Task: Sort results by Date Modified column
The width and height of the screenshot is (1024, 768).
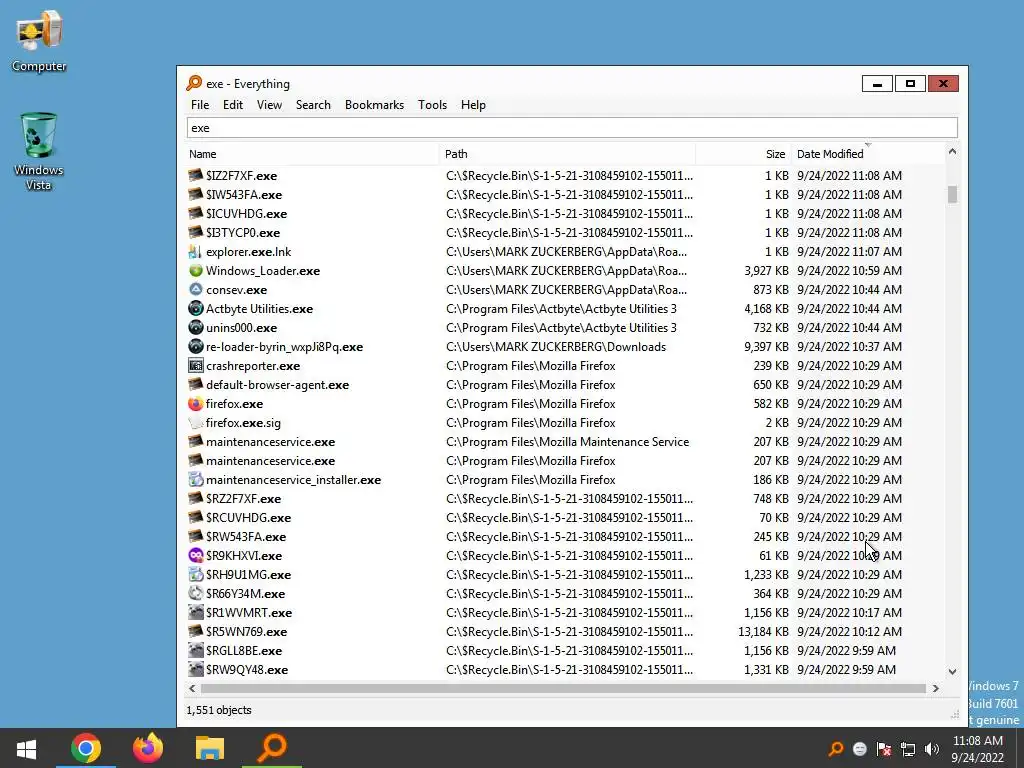Action: click(x=868, y=154)
